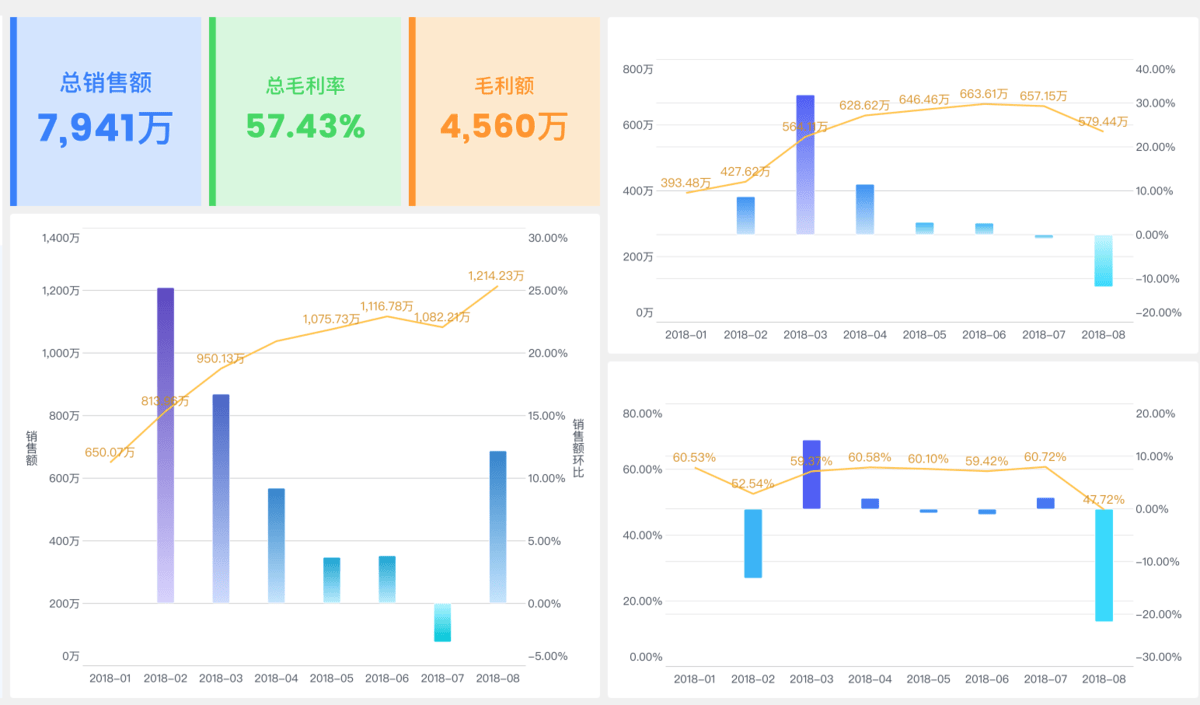The height and width of the screenshot is (705, 1200).
Task: Click the 80.00% axis value
Action: (642, 414)
